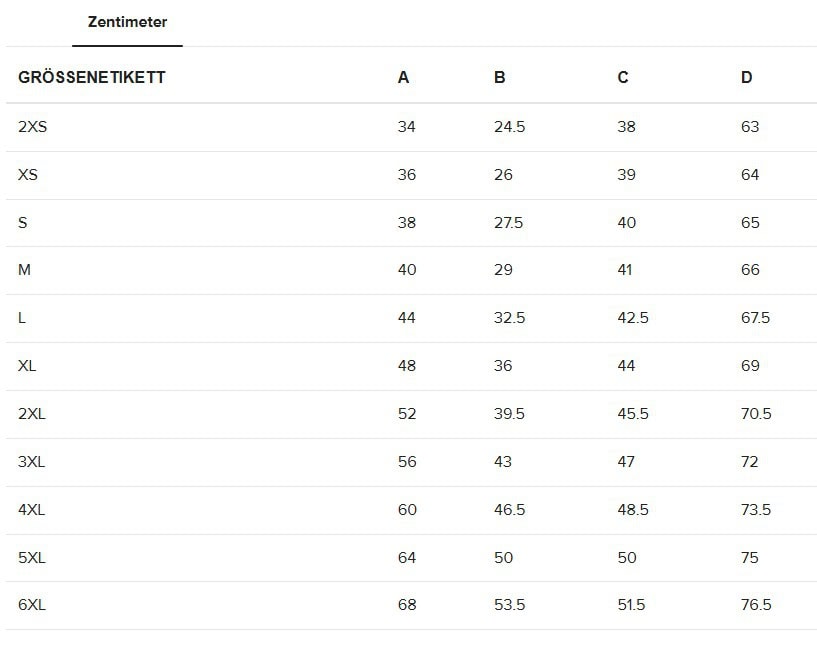Image resolution: width=817 pixels, height=662 pixels.
Task: Select the 3XL size row label
Action: [x=32, y=462]
